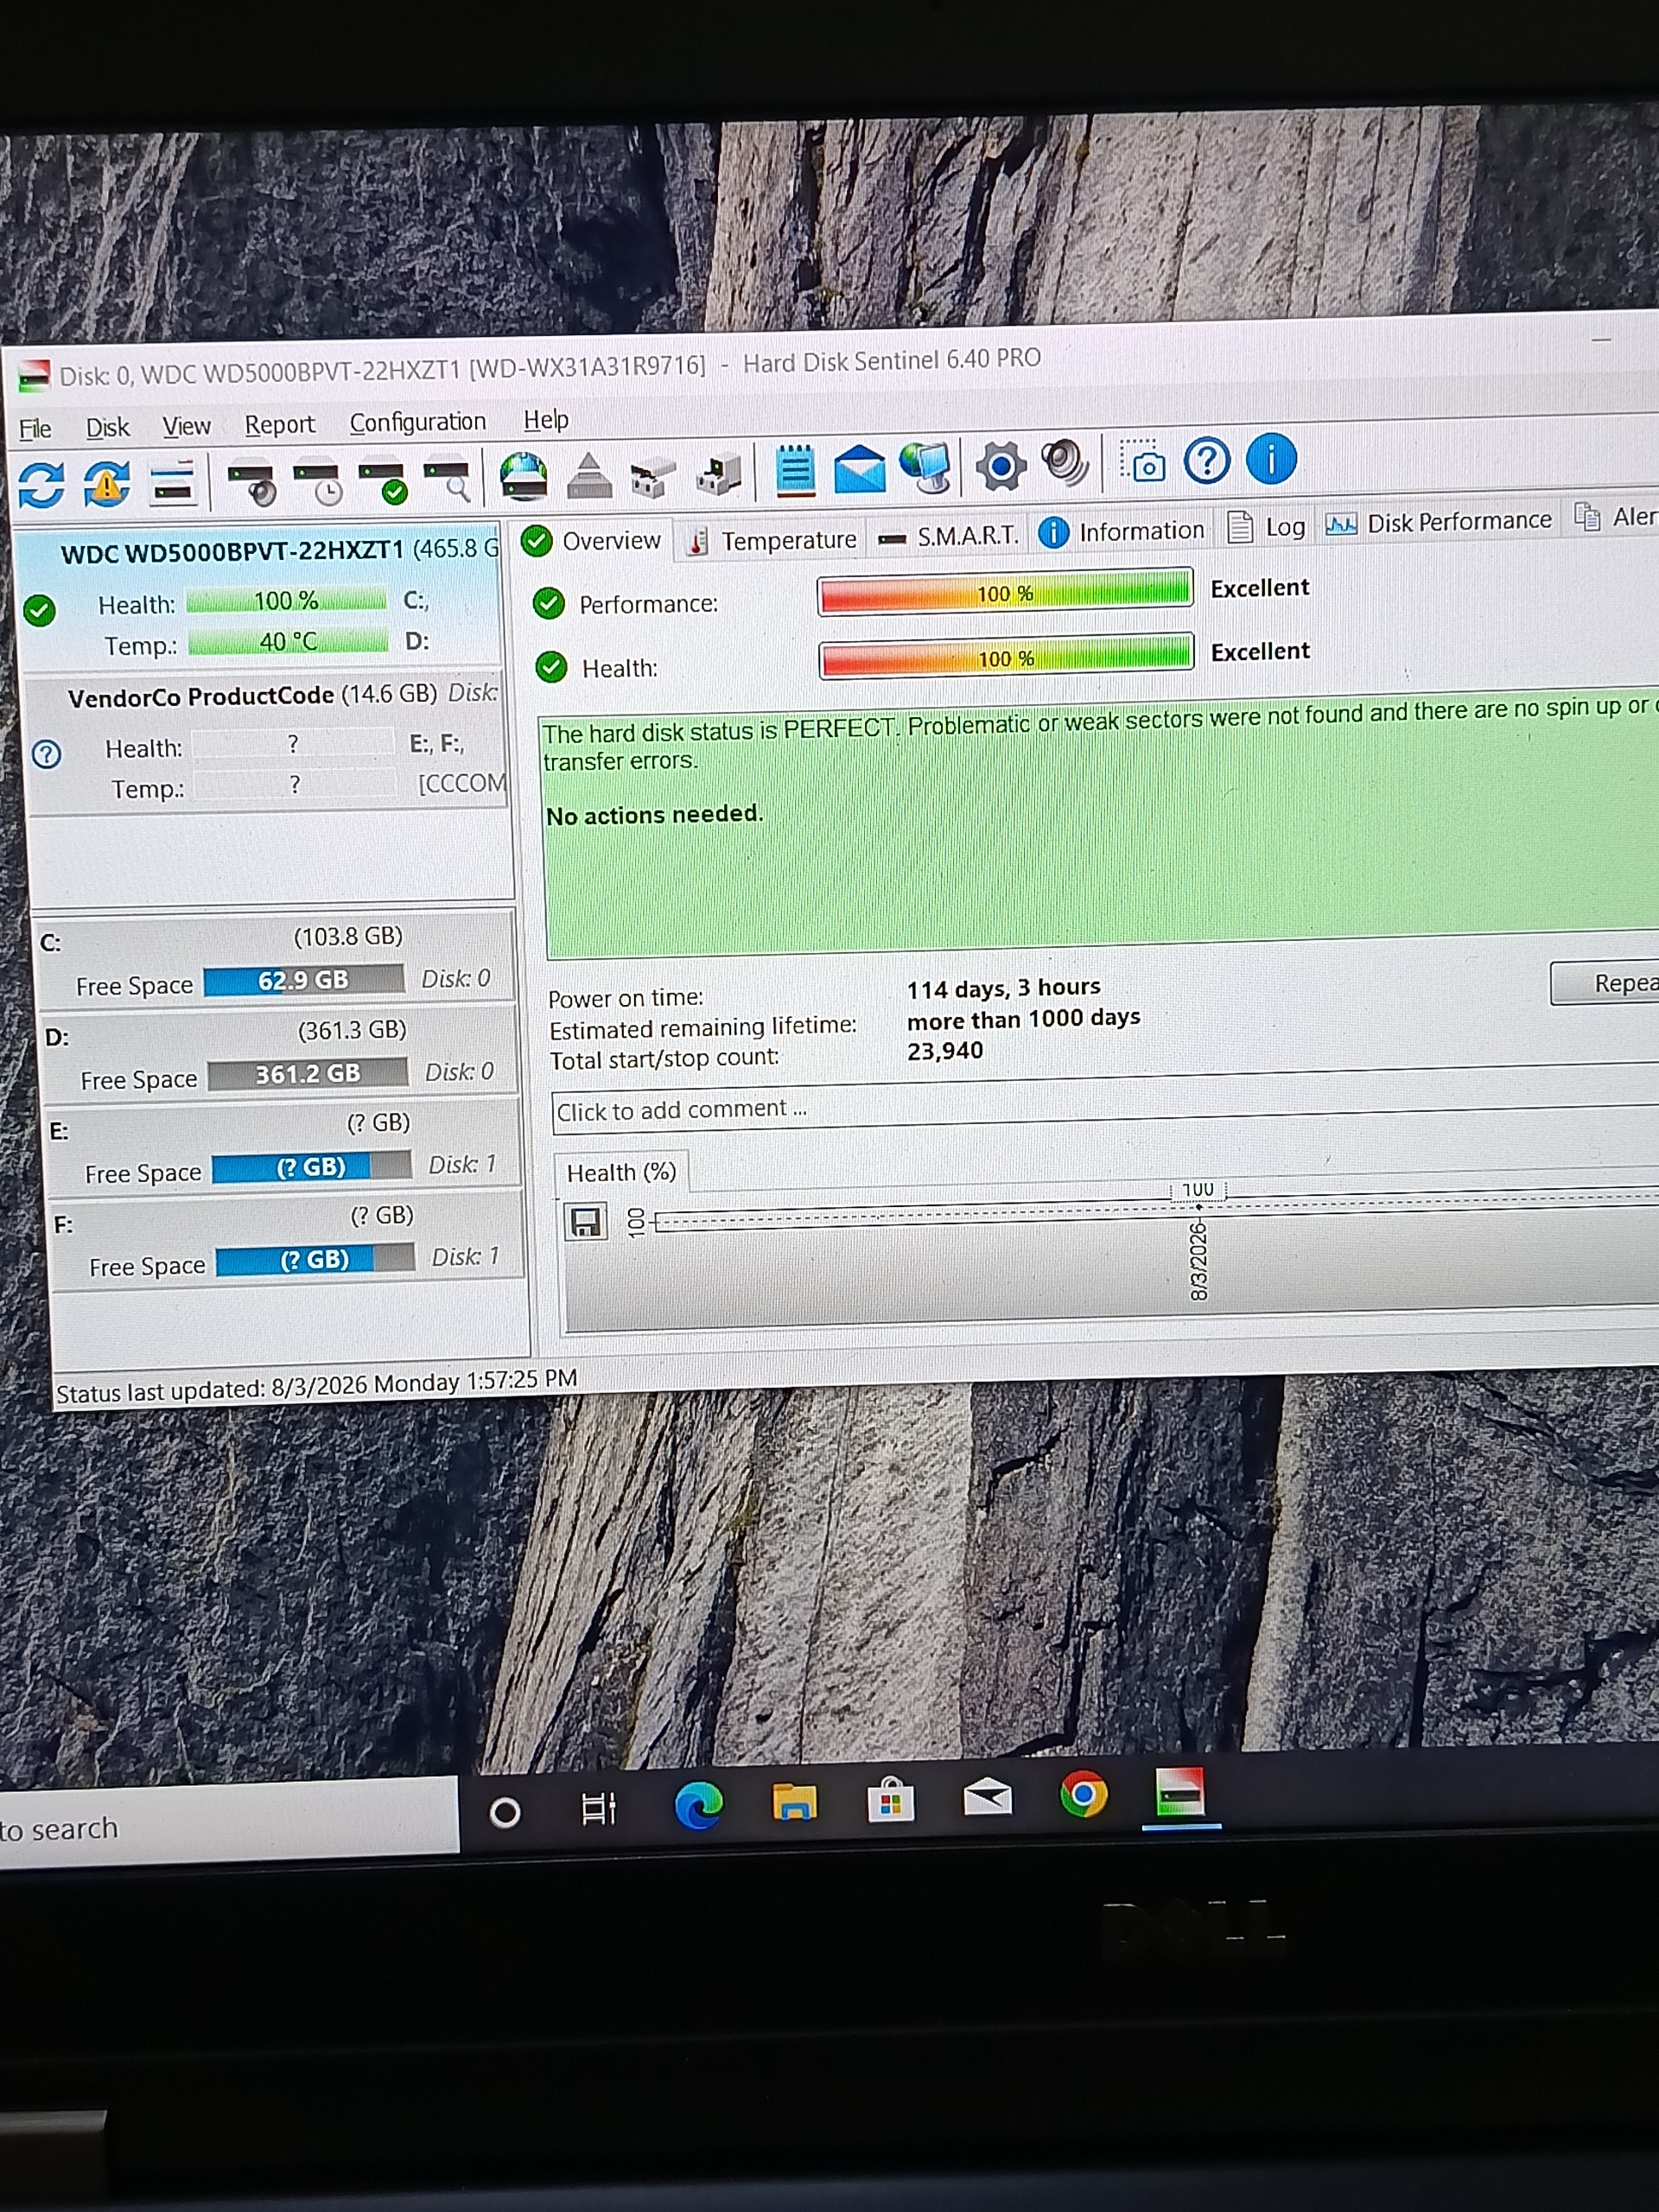This screenshot has height=2212, width=1659.
Task: Click the overview Health 100 % bar
Action: (x=1006, y=658)
